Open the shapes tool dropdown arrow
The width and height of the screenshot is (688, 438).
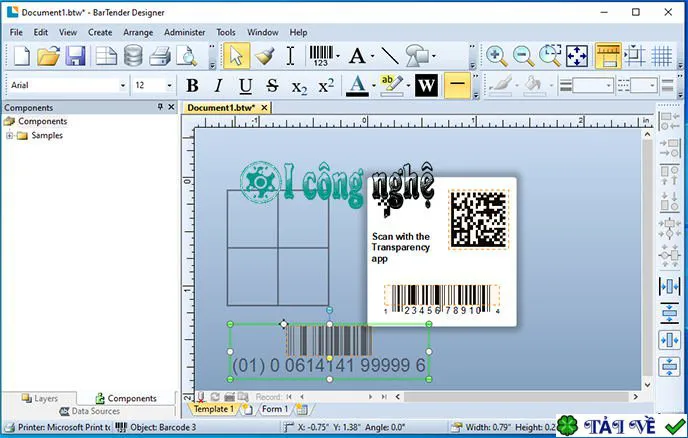point(434,56)
